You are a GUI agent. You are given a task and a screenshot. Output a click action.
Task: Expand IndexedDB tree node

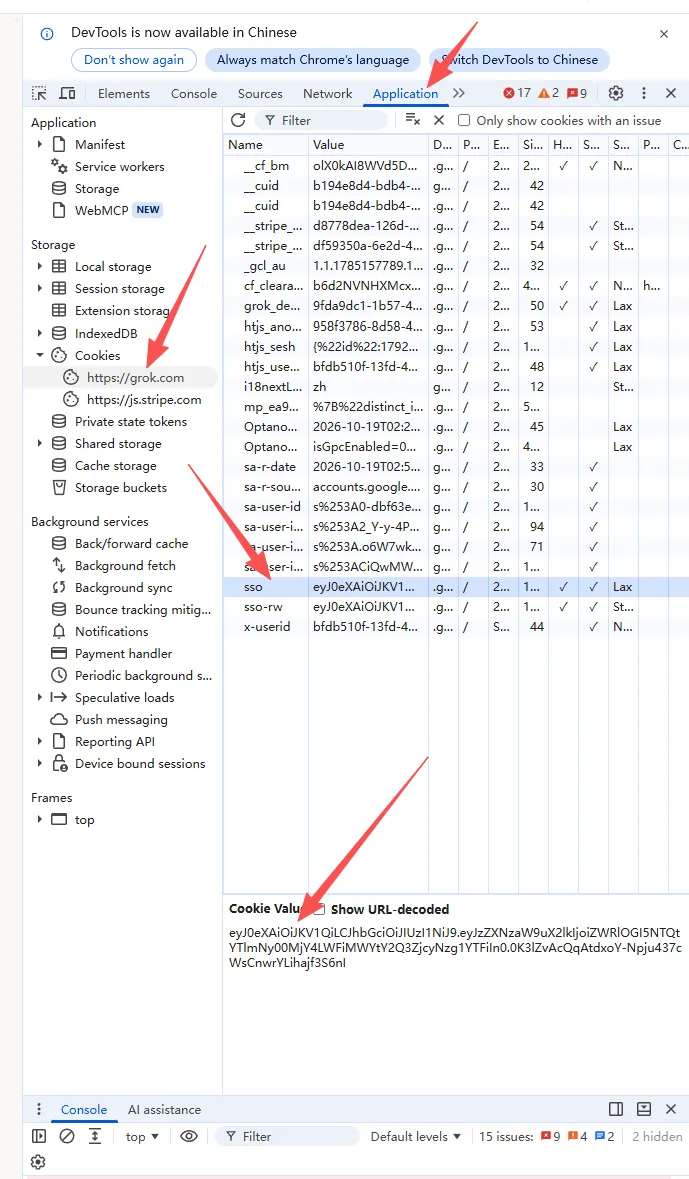point(40,333)
